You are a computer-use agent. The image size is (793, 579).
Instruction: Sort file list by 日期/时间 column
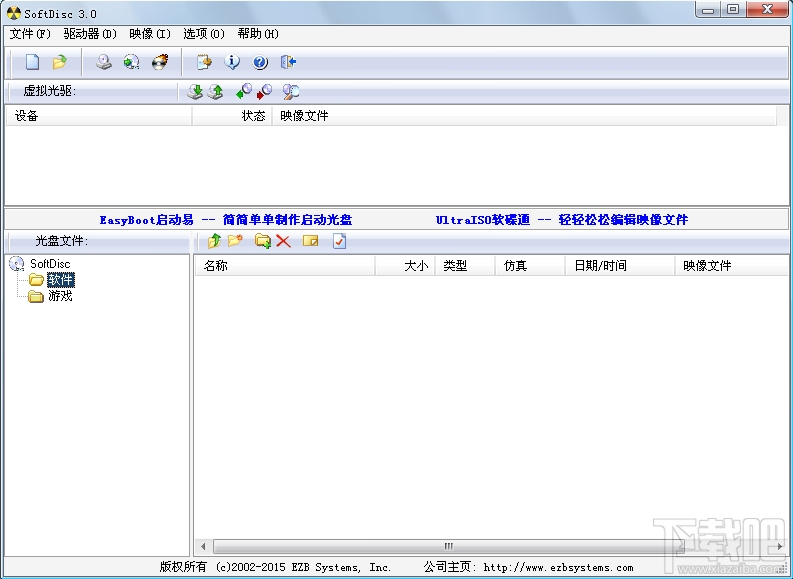(620, 265)
